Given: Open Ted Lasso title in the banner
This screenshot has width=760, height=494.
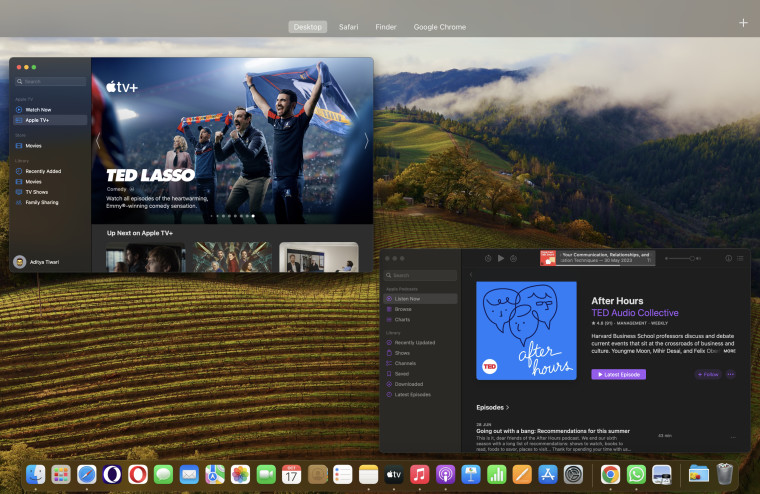Looking at the screenshot, I should click(150, 175).
